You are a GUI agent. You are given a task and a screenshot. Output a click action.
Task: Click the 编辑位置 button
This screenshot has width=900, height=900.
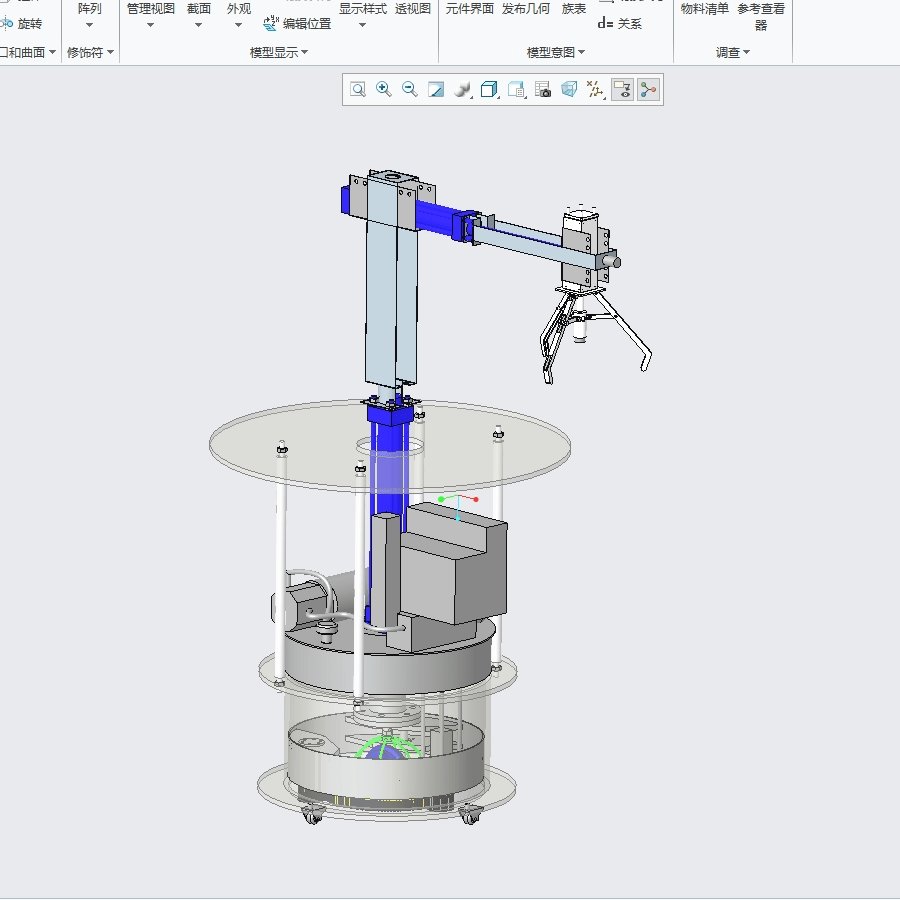click(x=297, y=24)
